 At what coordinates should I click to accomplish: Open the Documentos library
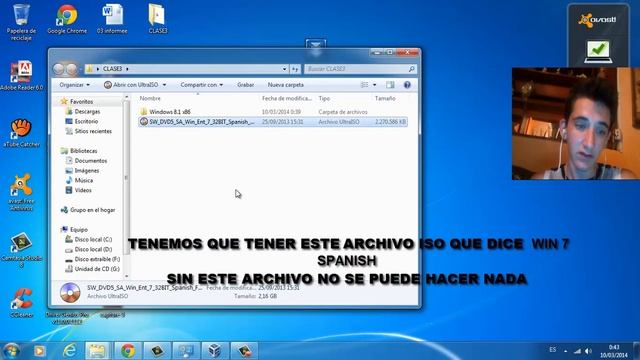(90, 160)
